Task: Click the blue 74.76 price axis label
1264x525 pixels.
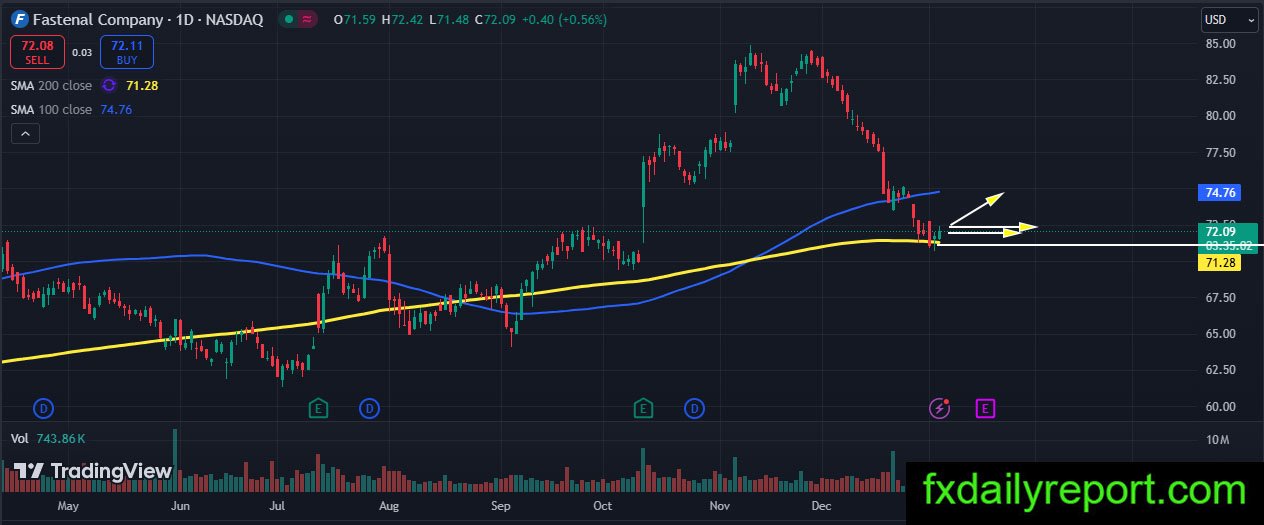Action: point(1221,193)
